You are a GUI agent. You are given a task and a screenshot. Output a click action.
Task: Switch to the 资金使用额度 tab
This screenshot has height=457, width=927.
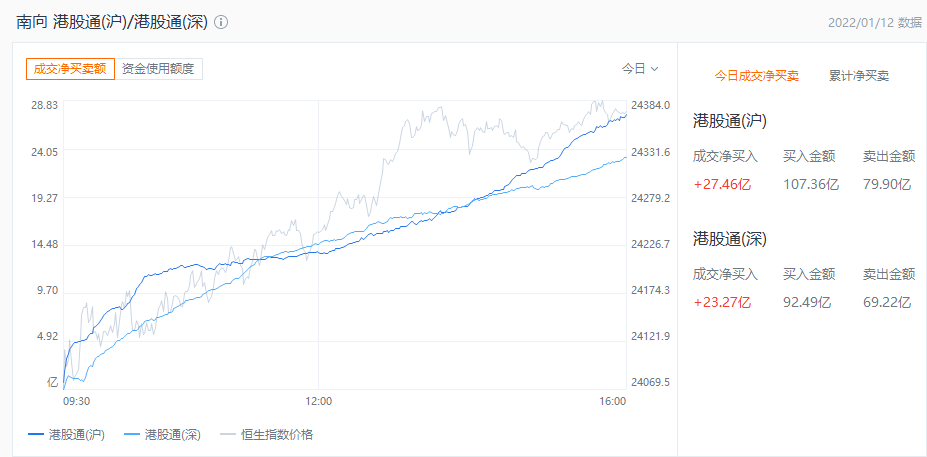[160, 69]
